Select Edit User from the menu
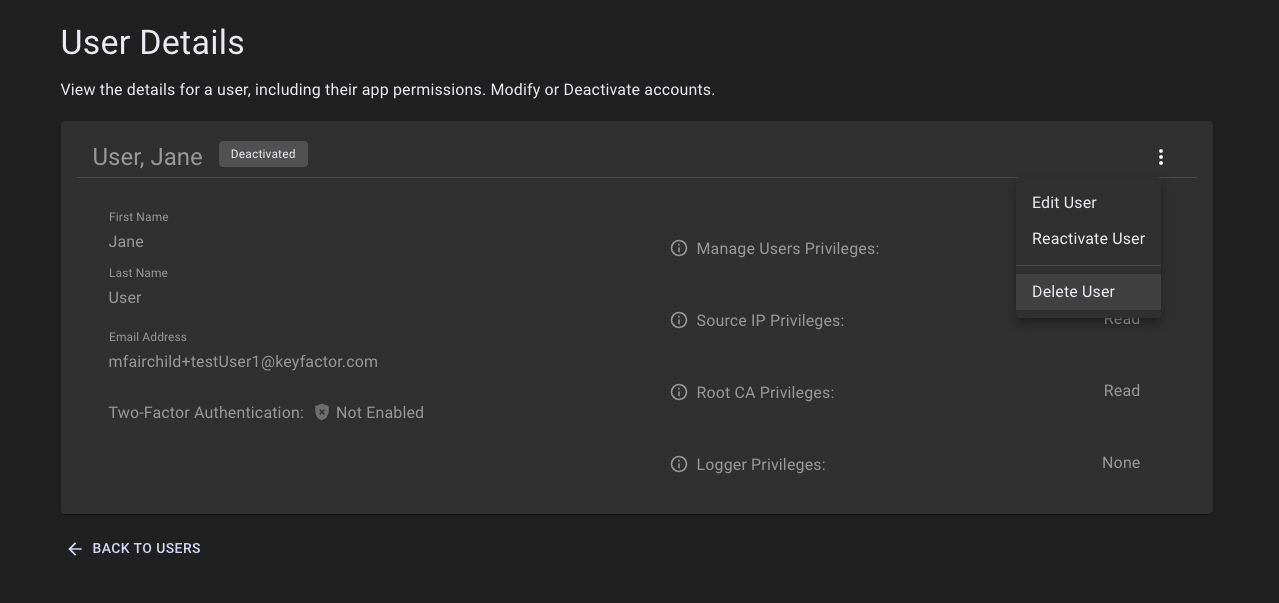The height and width of the screenshot is (603, 1279). click(x=1064, y=202)
